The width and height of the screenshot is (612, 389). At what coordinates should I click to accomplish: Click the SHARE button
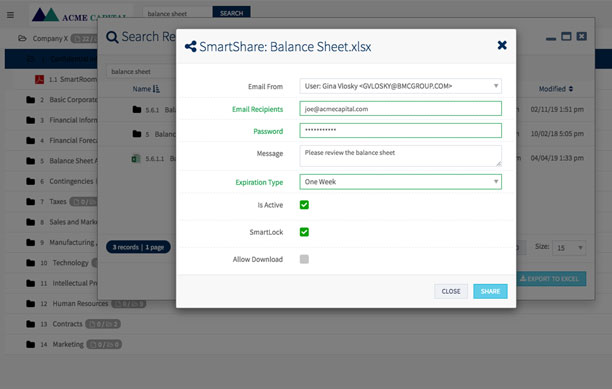(490, 291)
